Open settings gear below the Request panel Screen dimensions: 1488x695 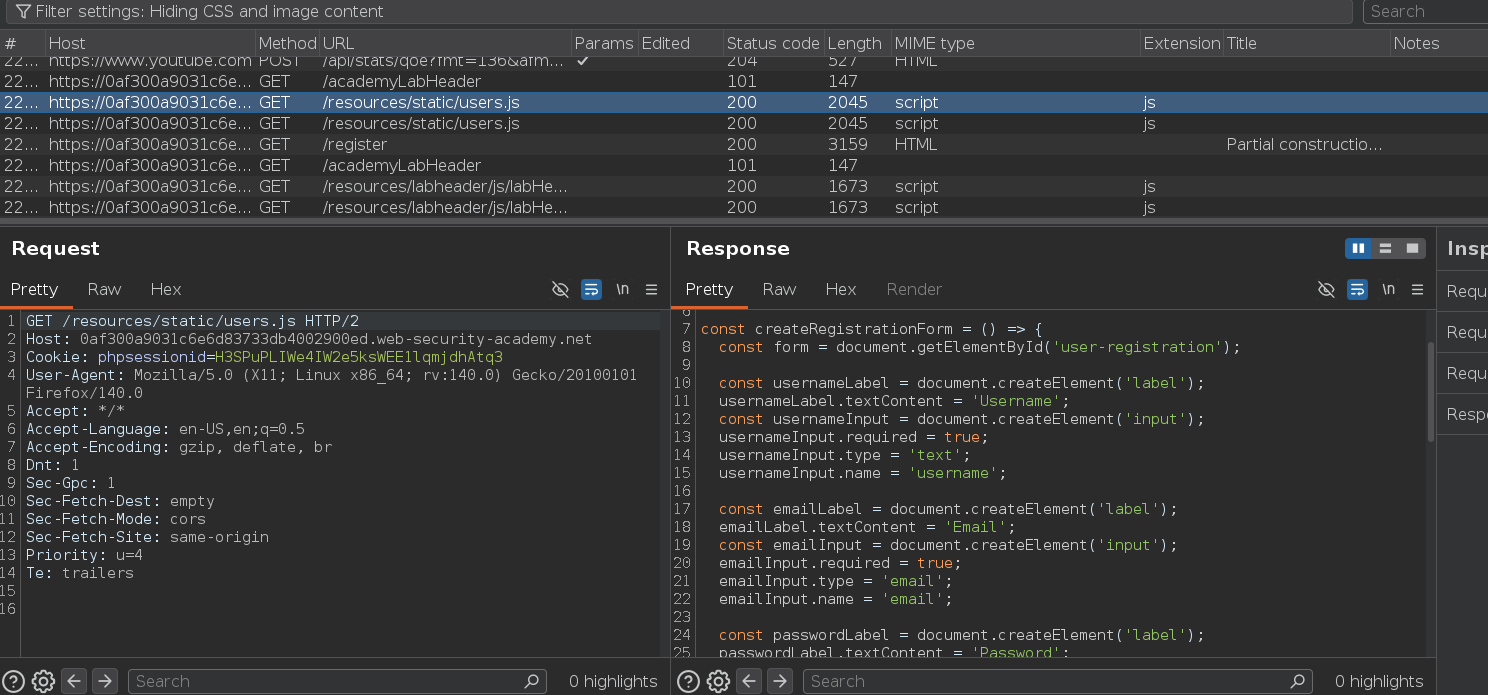(x=43, y=681)
